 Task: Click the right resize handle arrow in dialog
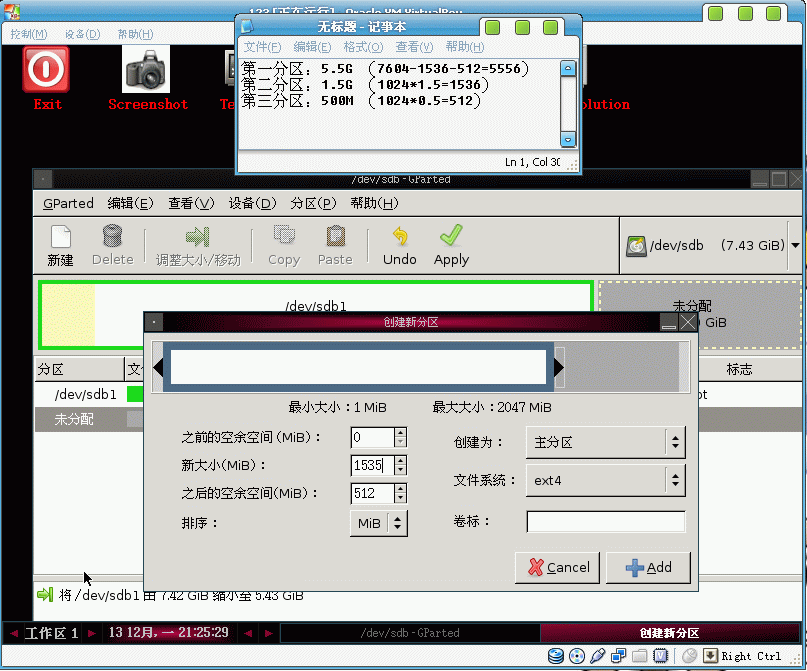(559, 367)
